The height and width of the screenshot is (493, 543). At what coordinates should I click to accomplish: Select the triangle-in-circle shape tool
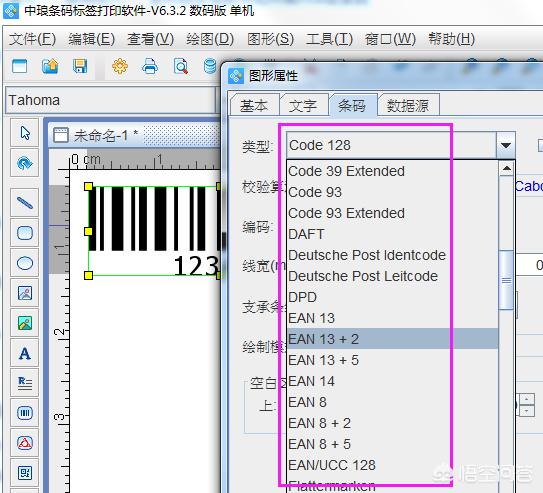point(25,443)
